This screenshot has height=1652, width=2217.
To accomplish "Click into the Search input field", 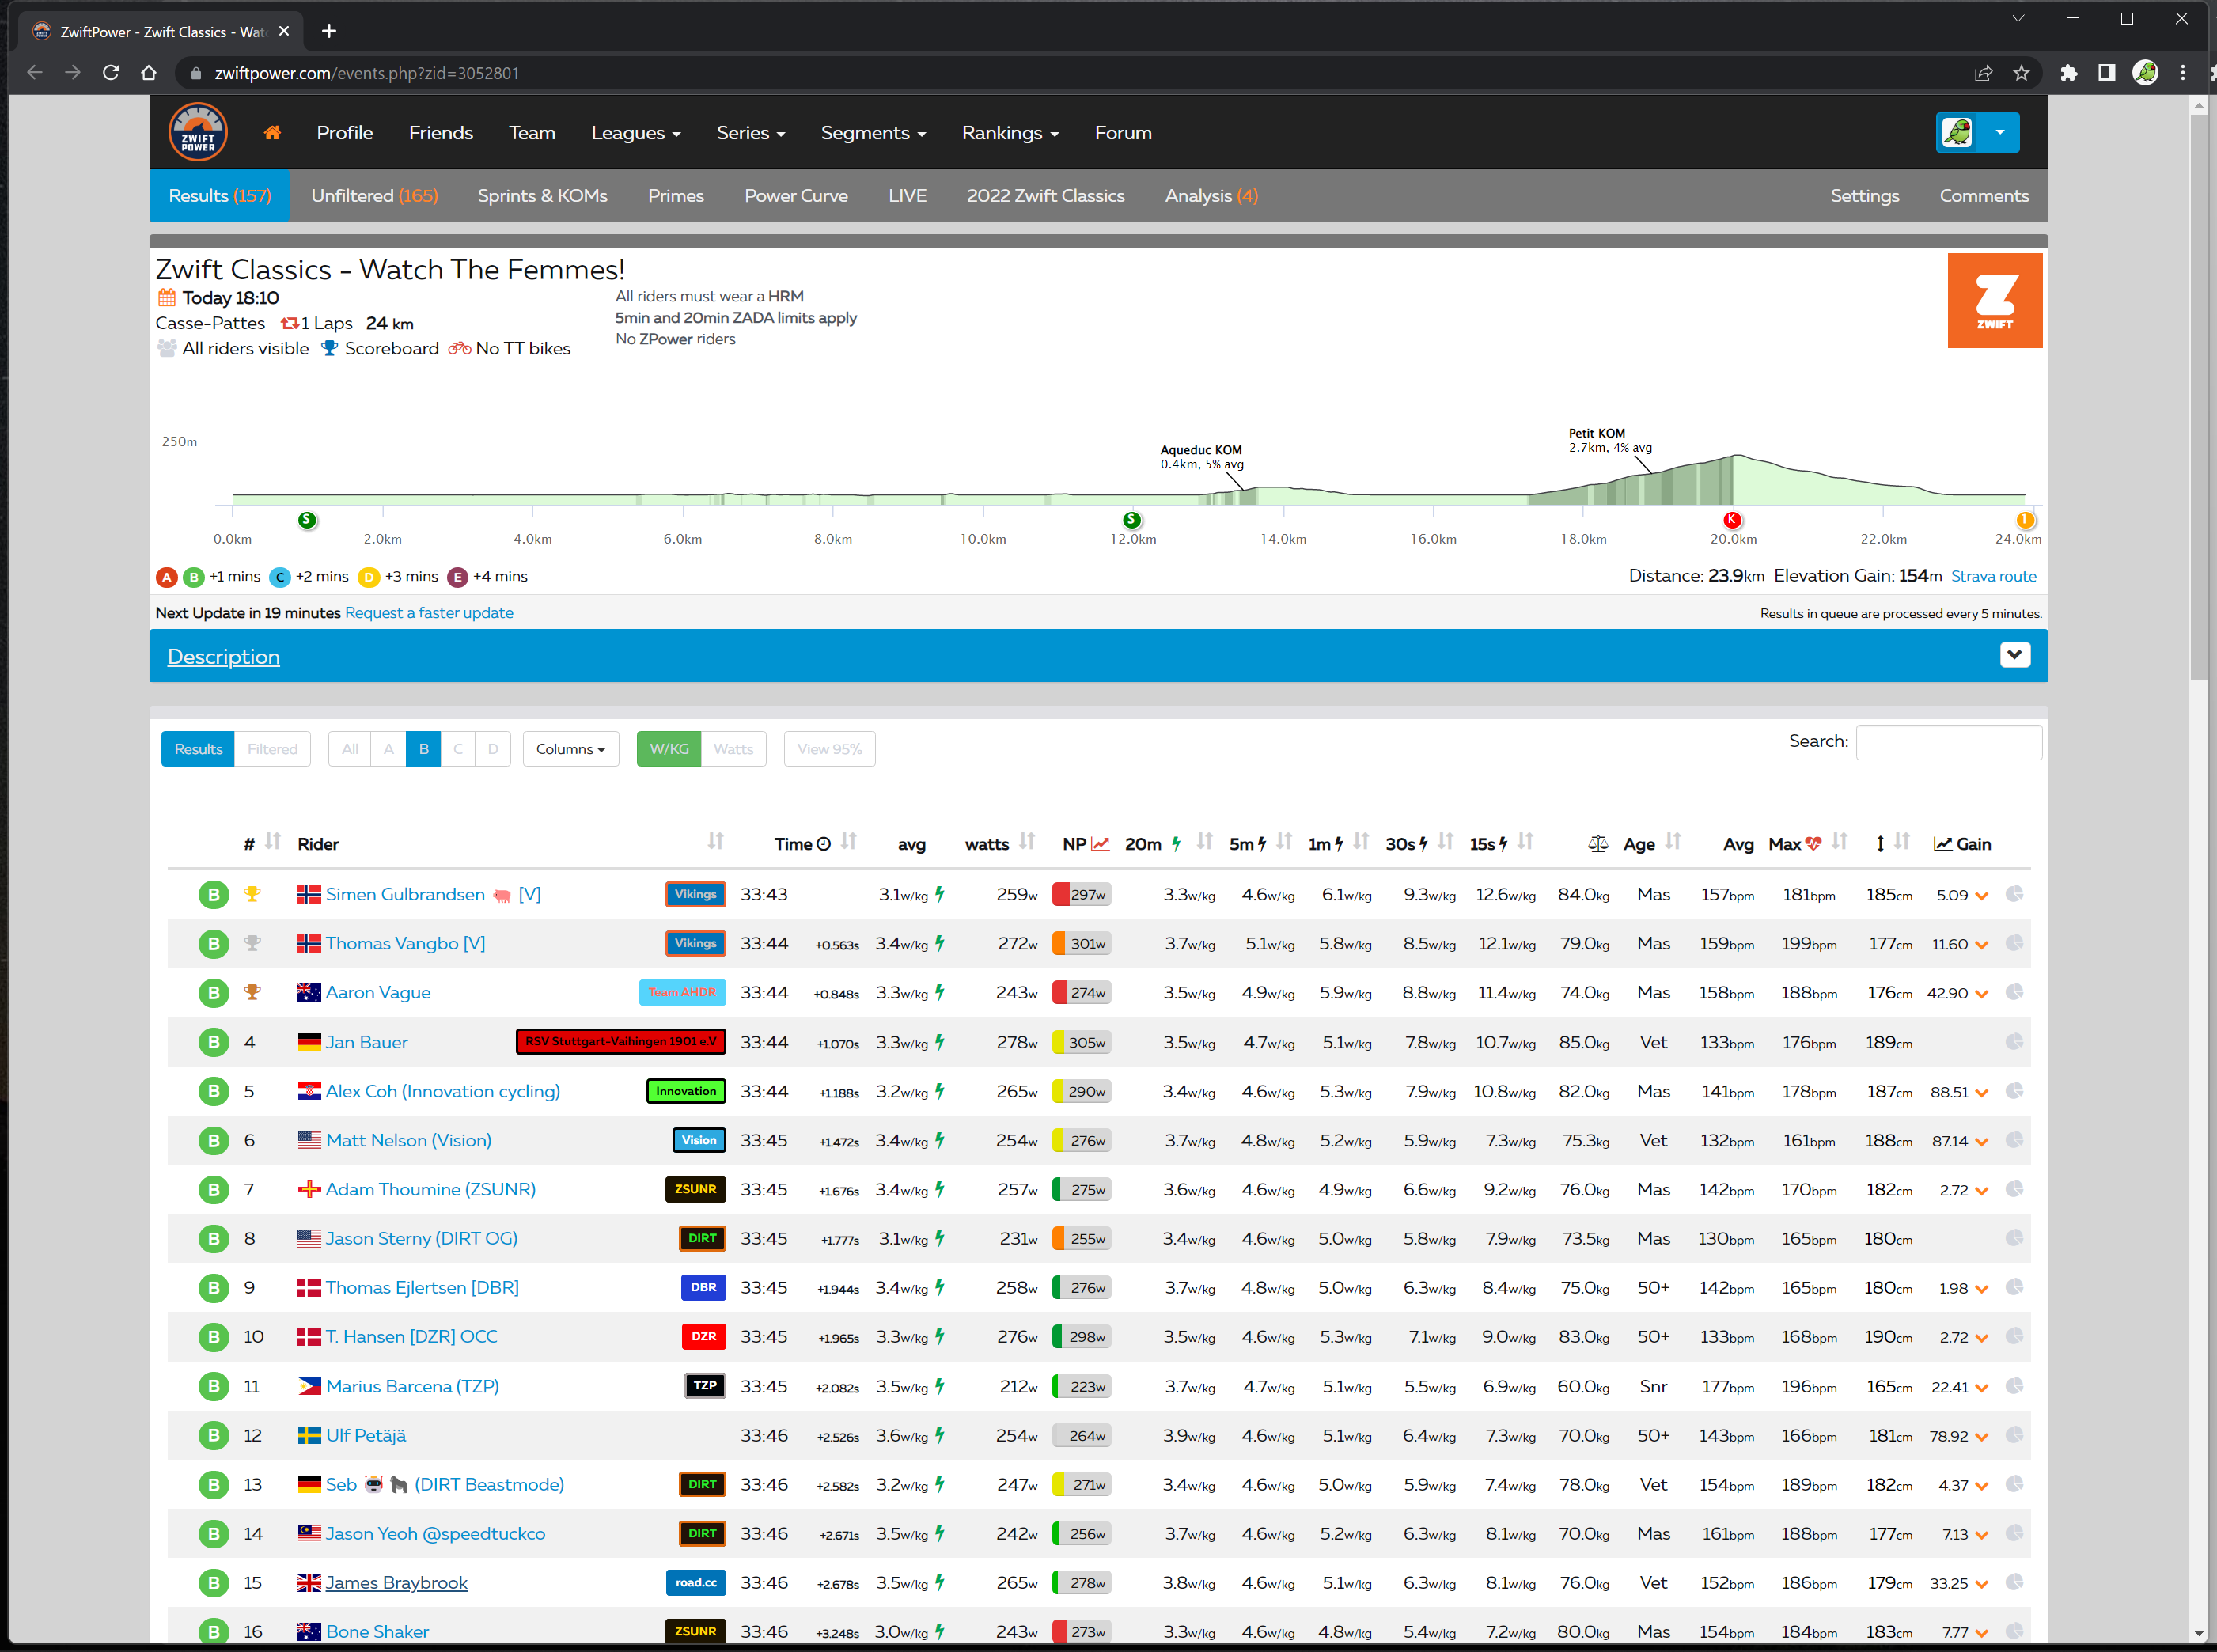I will coord(1948,742).
